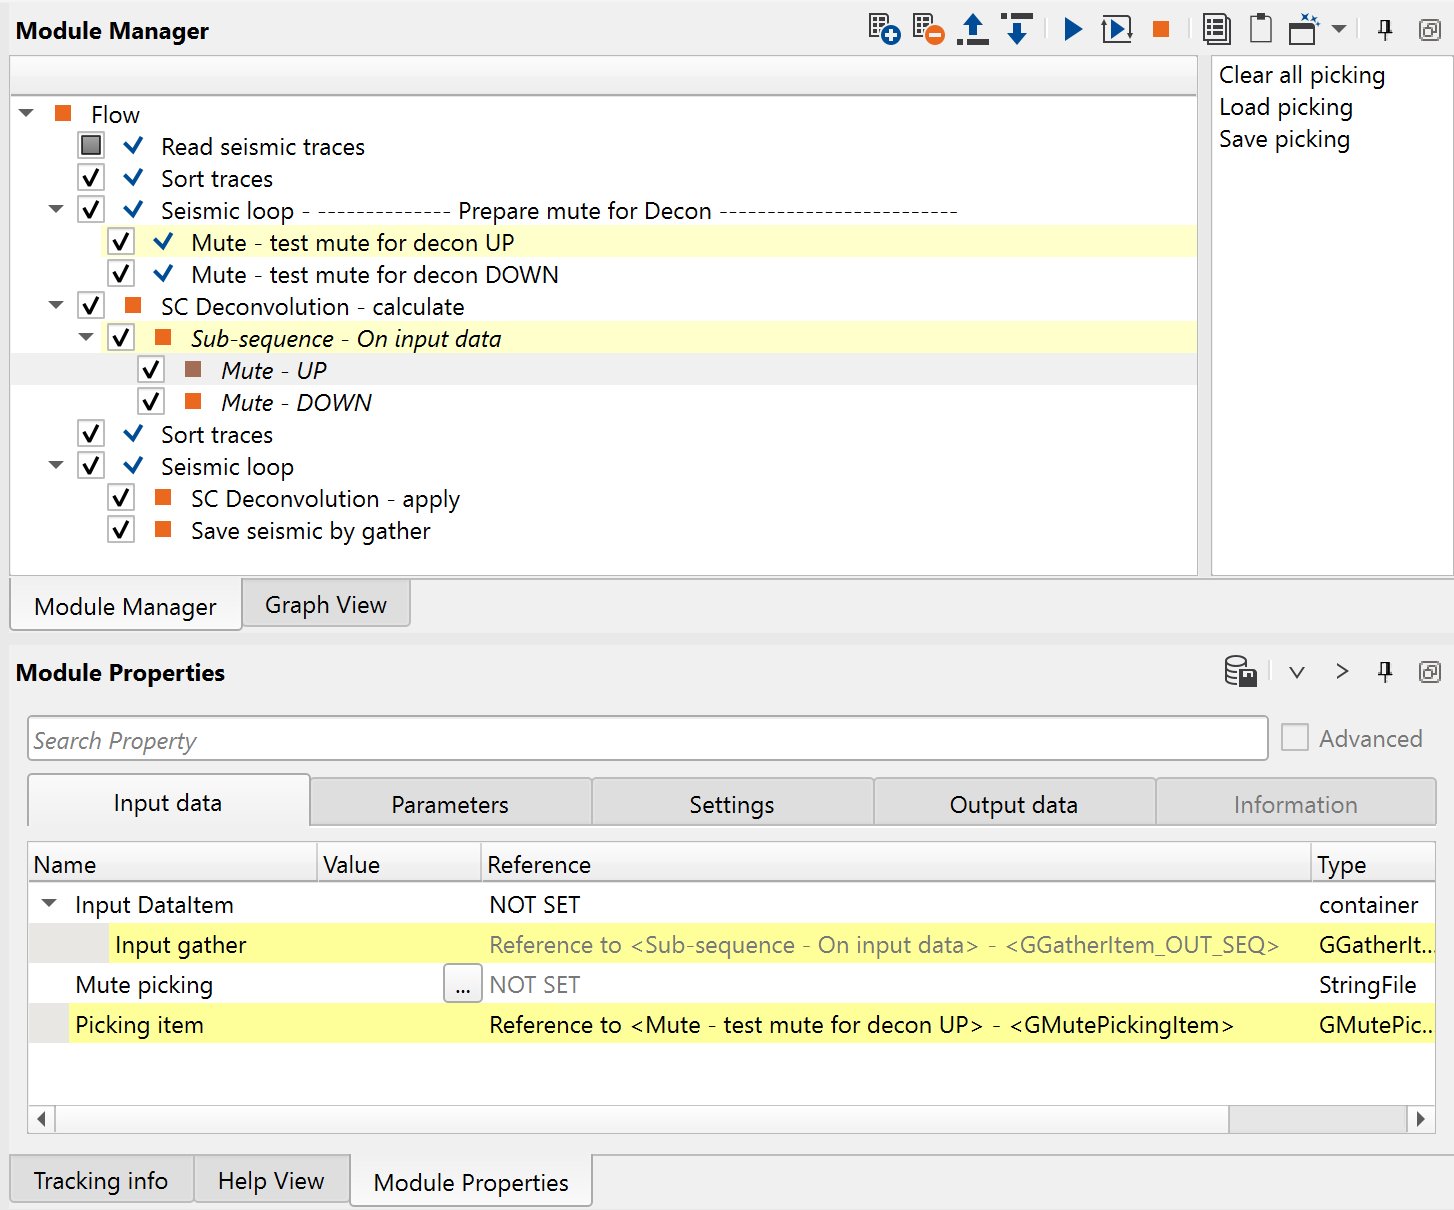This screenshot has height=1210, width=1454.
Task: Click the Search Property input field
Action: click(x=647, y=740)
